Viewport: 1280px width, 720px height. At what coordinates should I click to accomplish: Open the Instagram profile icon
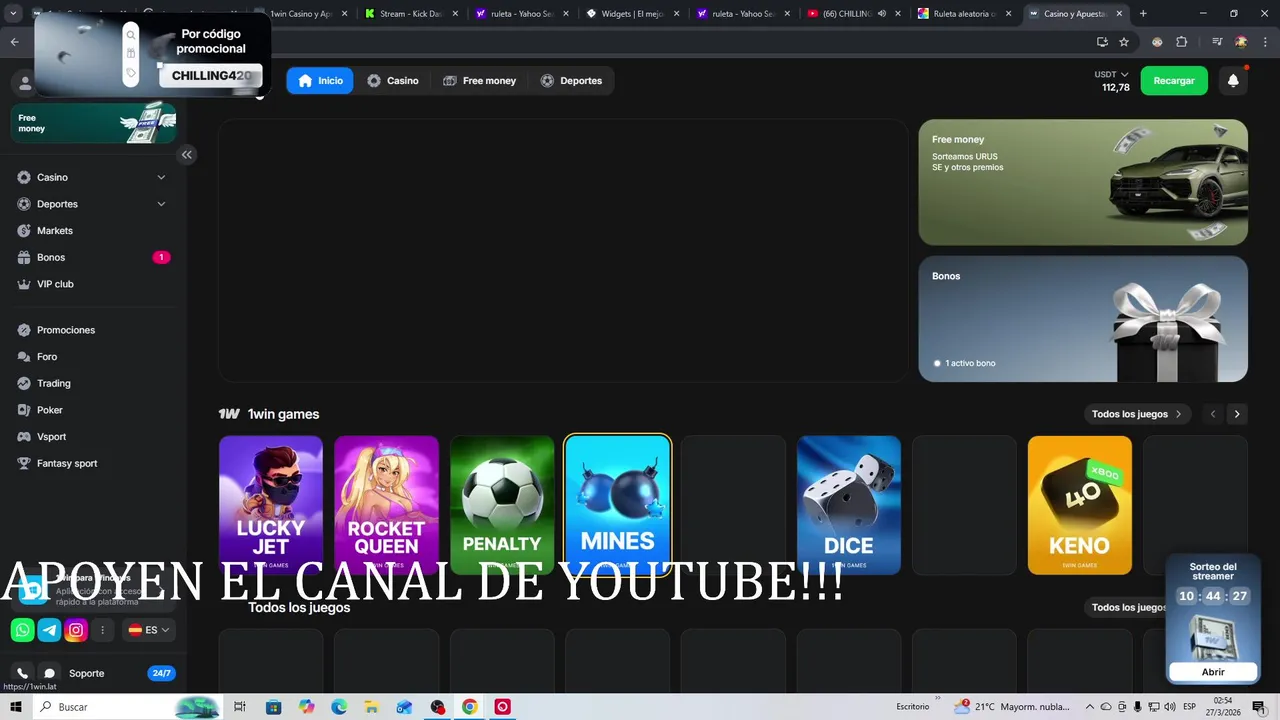(x=76, y=630)
